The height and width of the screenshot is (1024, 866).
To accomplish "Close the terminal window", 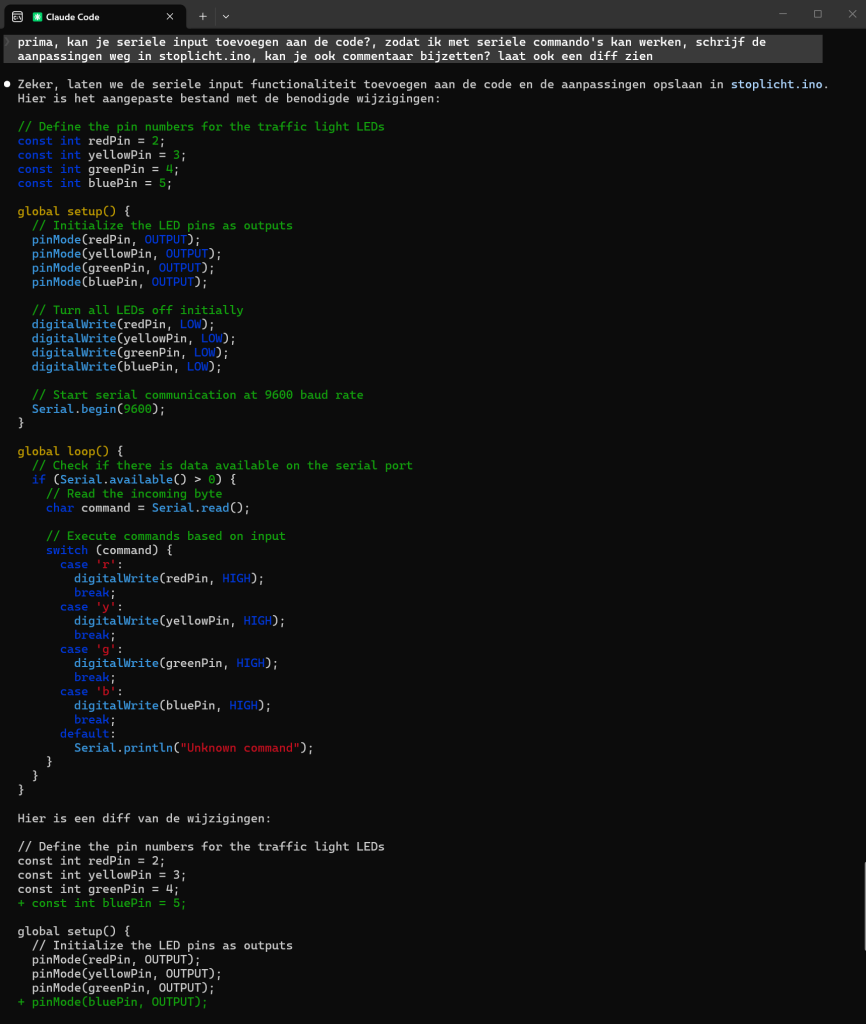I will (850, 14).
